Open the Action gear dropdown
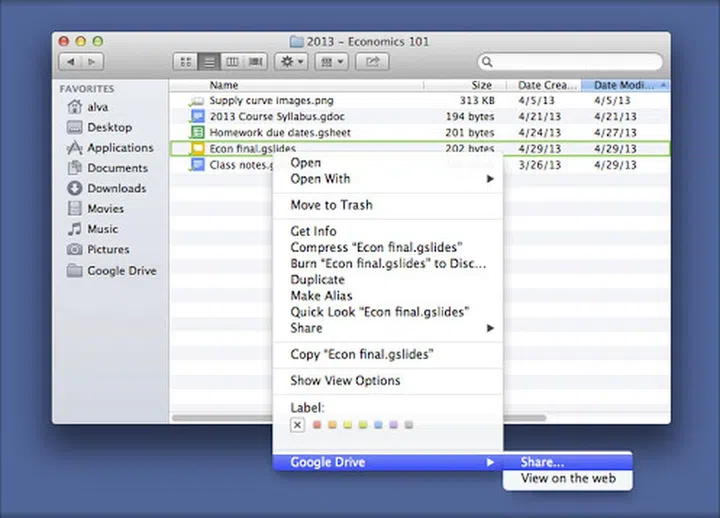Viewport: 720px width, 518px height. coord(293,62)
